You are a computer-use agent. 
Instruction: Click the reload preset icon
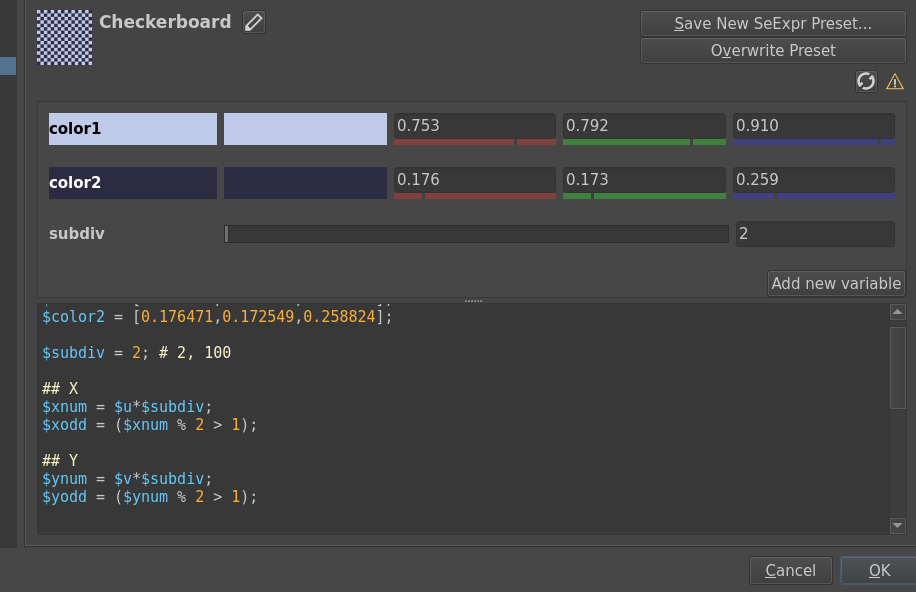coord(866,81)
